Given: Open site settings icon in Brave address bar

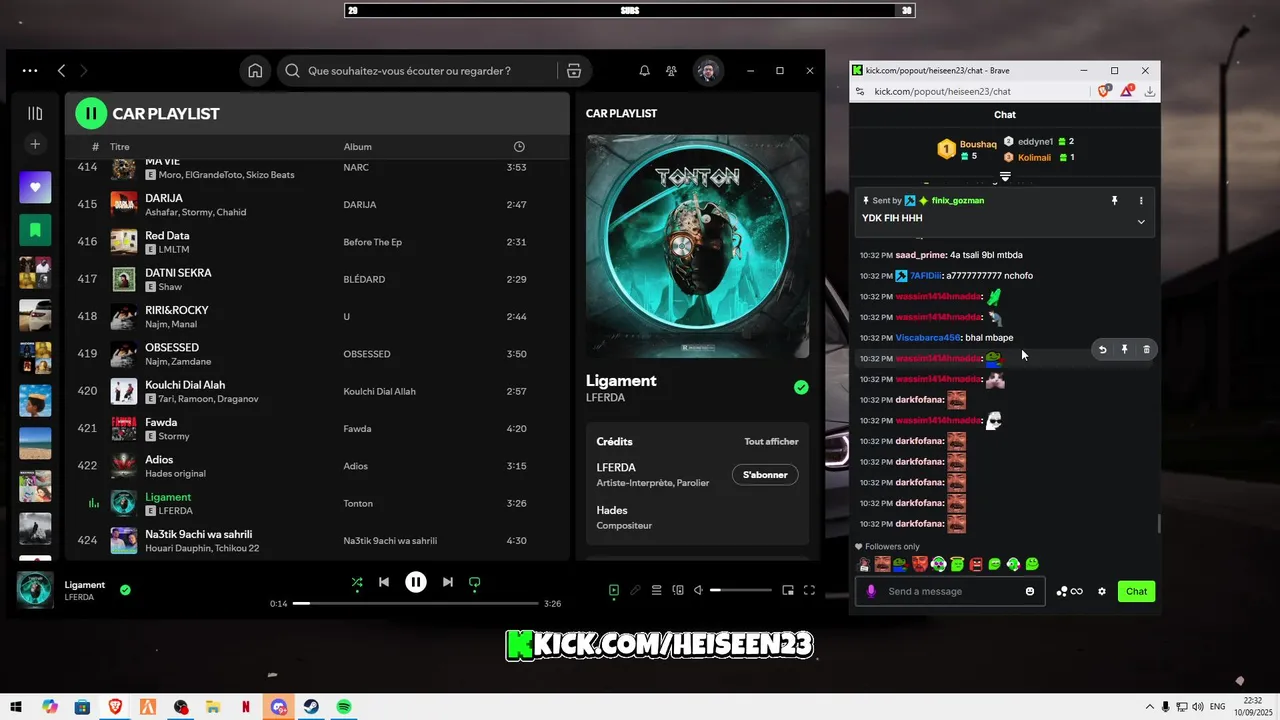Looking at the screenshot, I should tap(860, 91).
